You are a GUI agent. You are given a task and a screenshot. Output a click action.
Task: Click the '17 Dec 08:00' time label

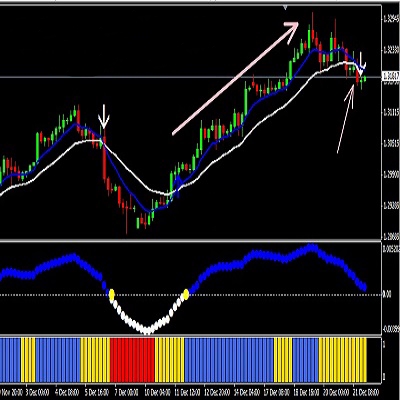click(277, 391)
